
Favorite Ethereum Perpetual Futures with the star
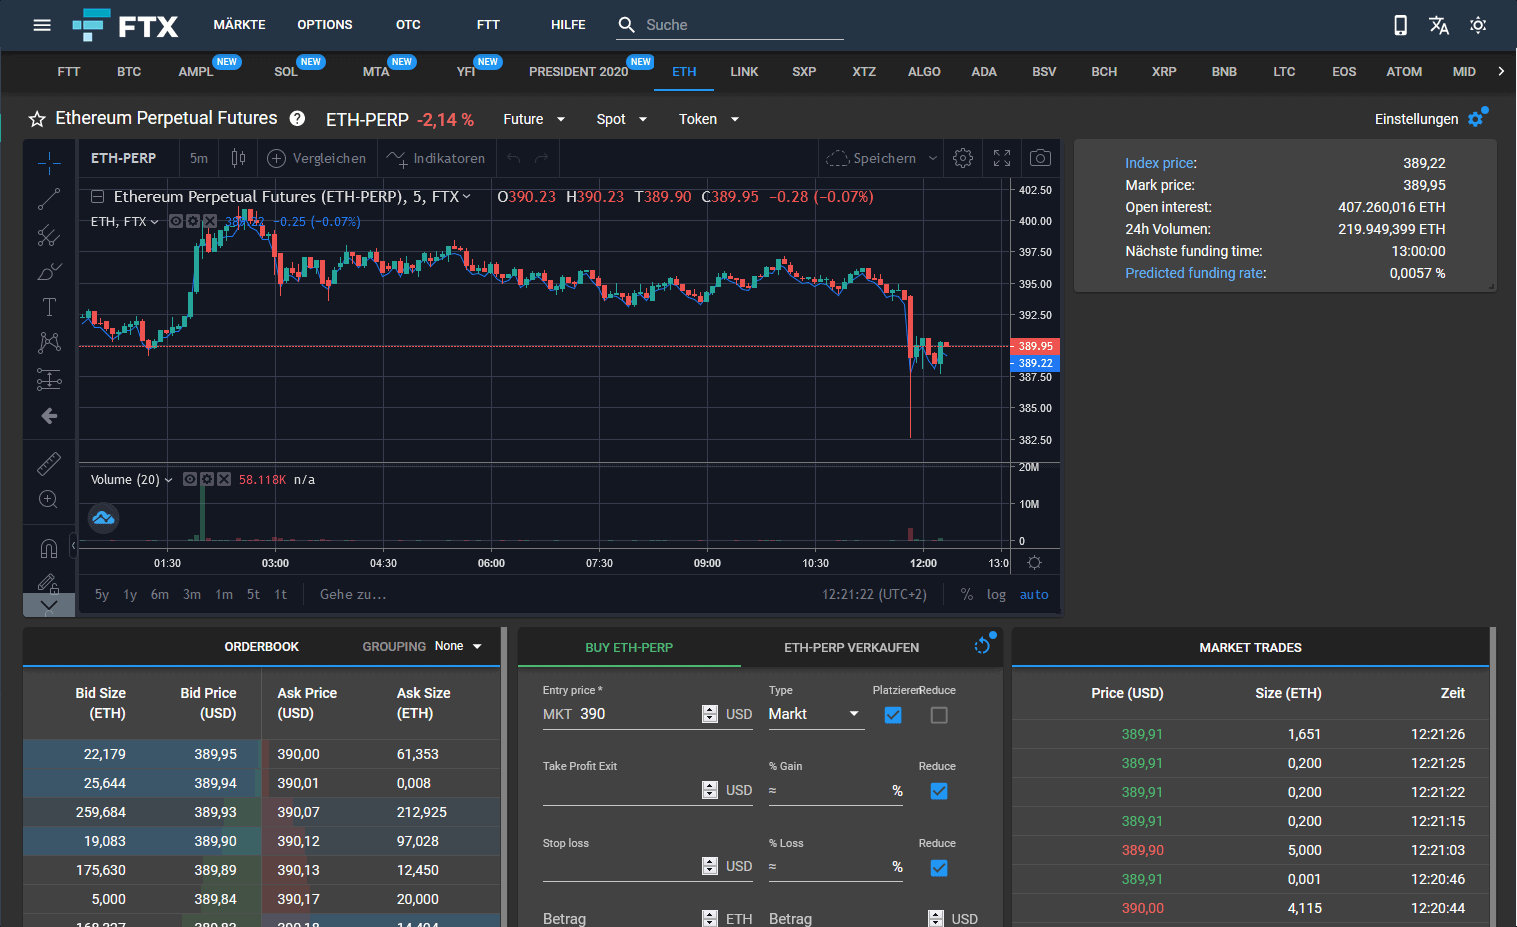(x=37, y=119)
